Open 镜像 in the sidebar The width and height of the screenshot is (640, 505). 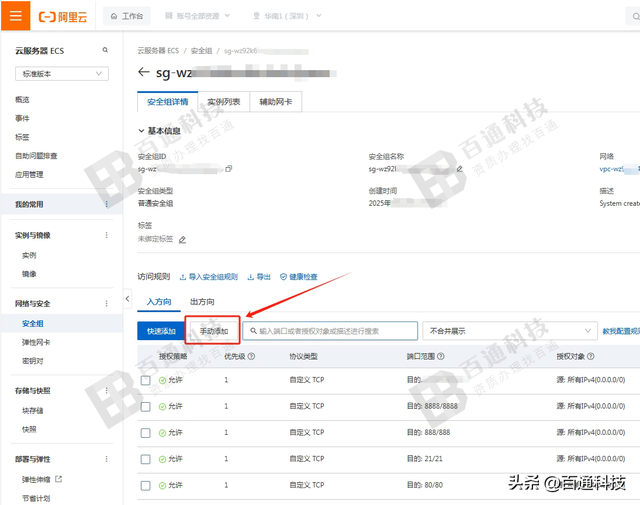click(29, 274)
